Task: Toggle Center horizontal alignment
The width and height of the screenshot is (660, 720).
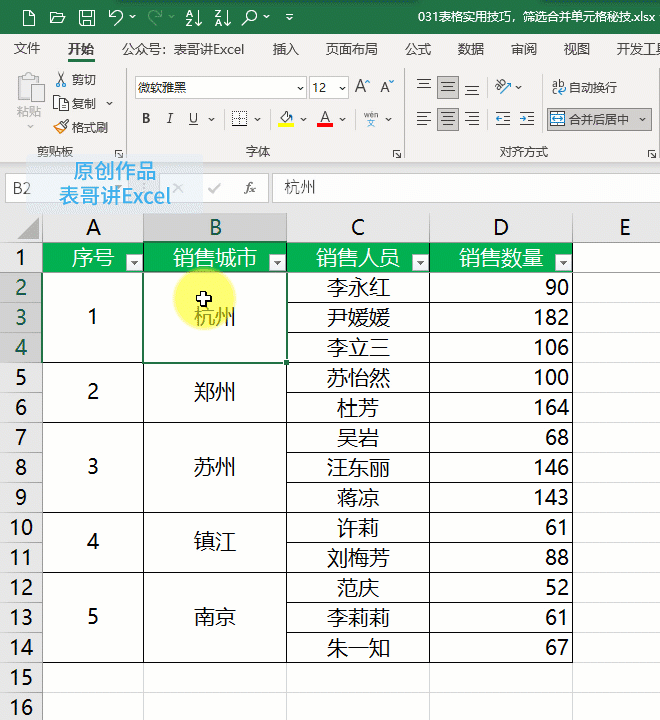Action: (448, 119)
